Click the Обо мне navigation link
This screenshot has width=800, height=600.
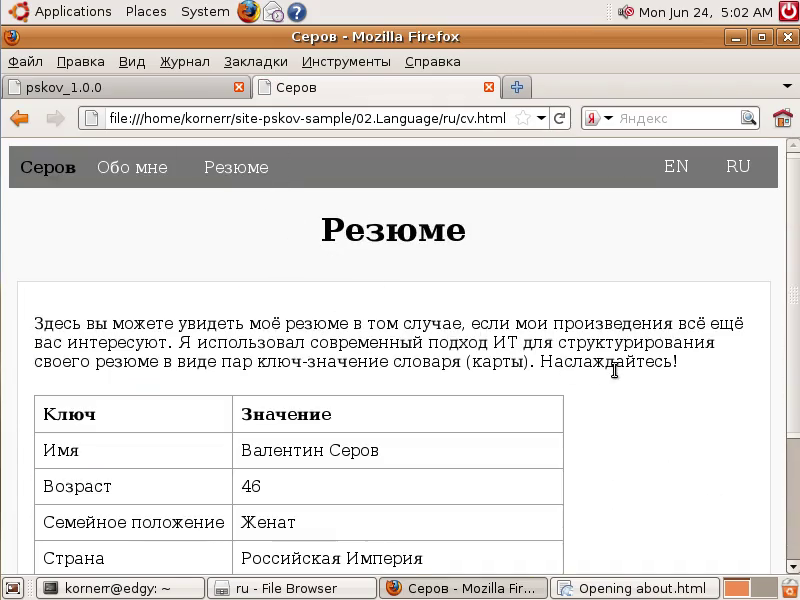click(x=132, y=167)
